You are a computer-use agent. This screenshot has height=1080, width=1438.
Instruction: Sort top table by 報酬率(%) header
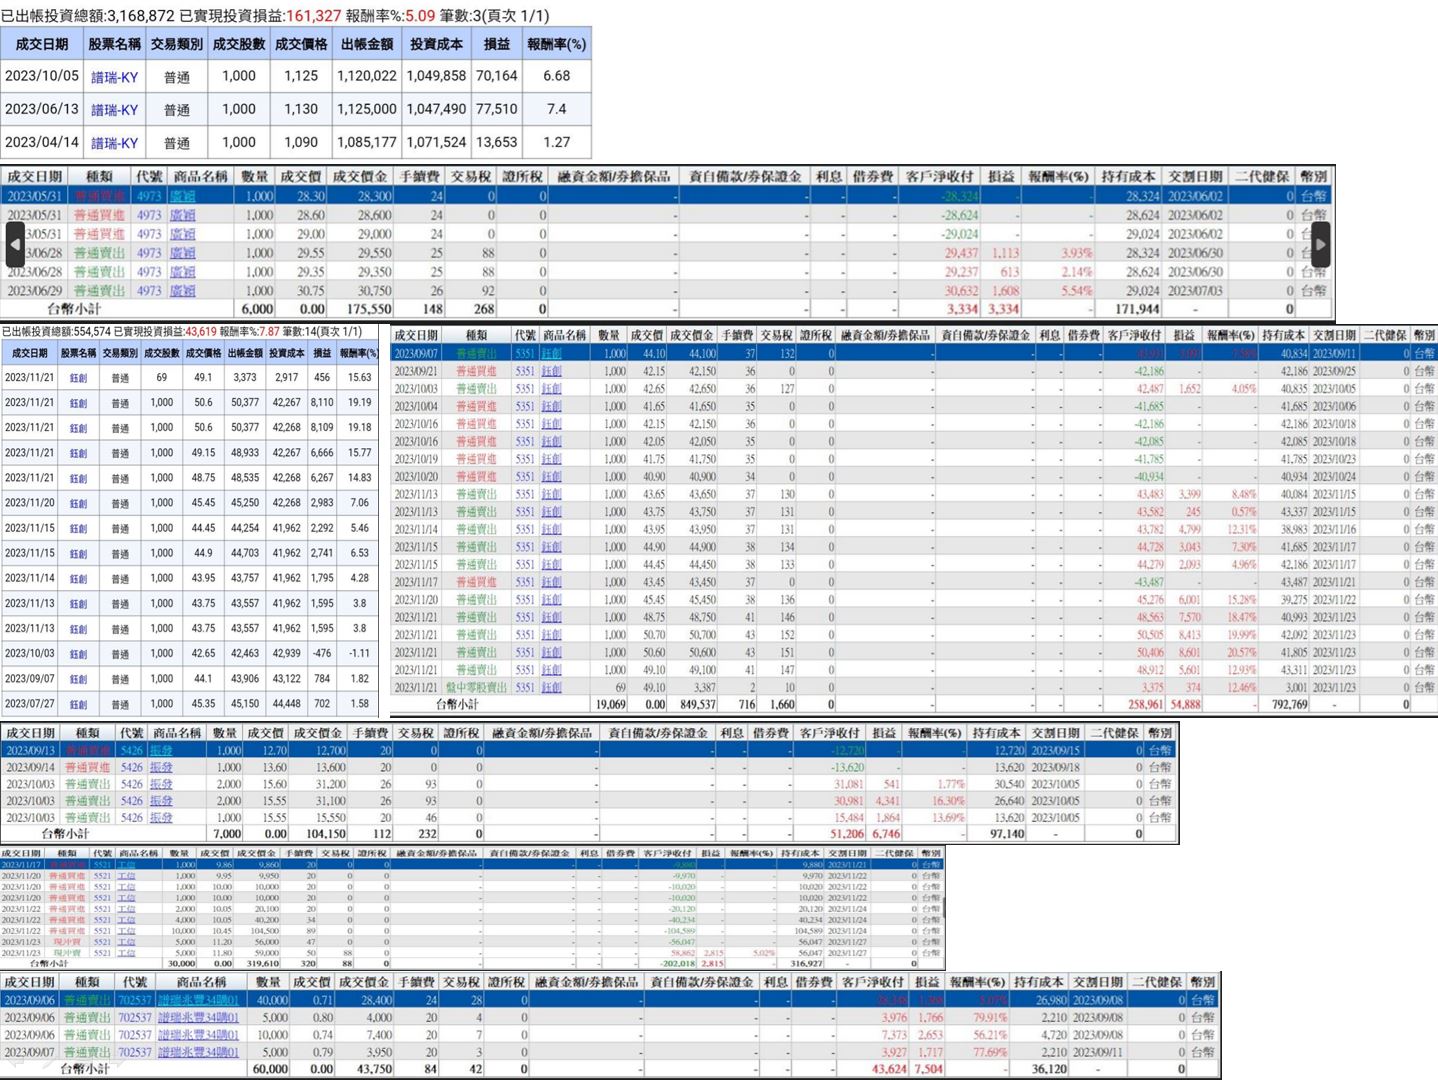click(x=556, y=44)
